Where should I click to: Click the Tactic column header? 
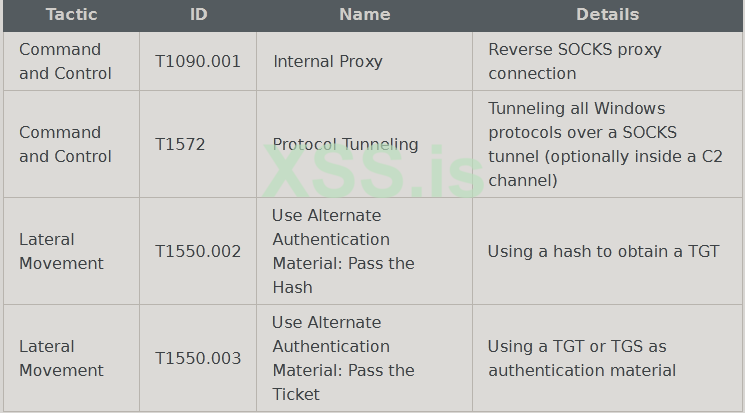[71, 15]
